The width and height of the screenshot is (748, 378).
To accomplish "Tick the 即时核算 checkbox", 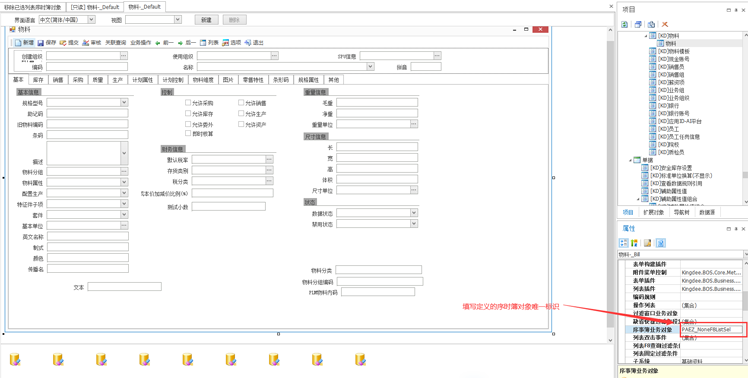I will click(x=188, y=133).
